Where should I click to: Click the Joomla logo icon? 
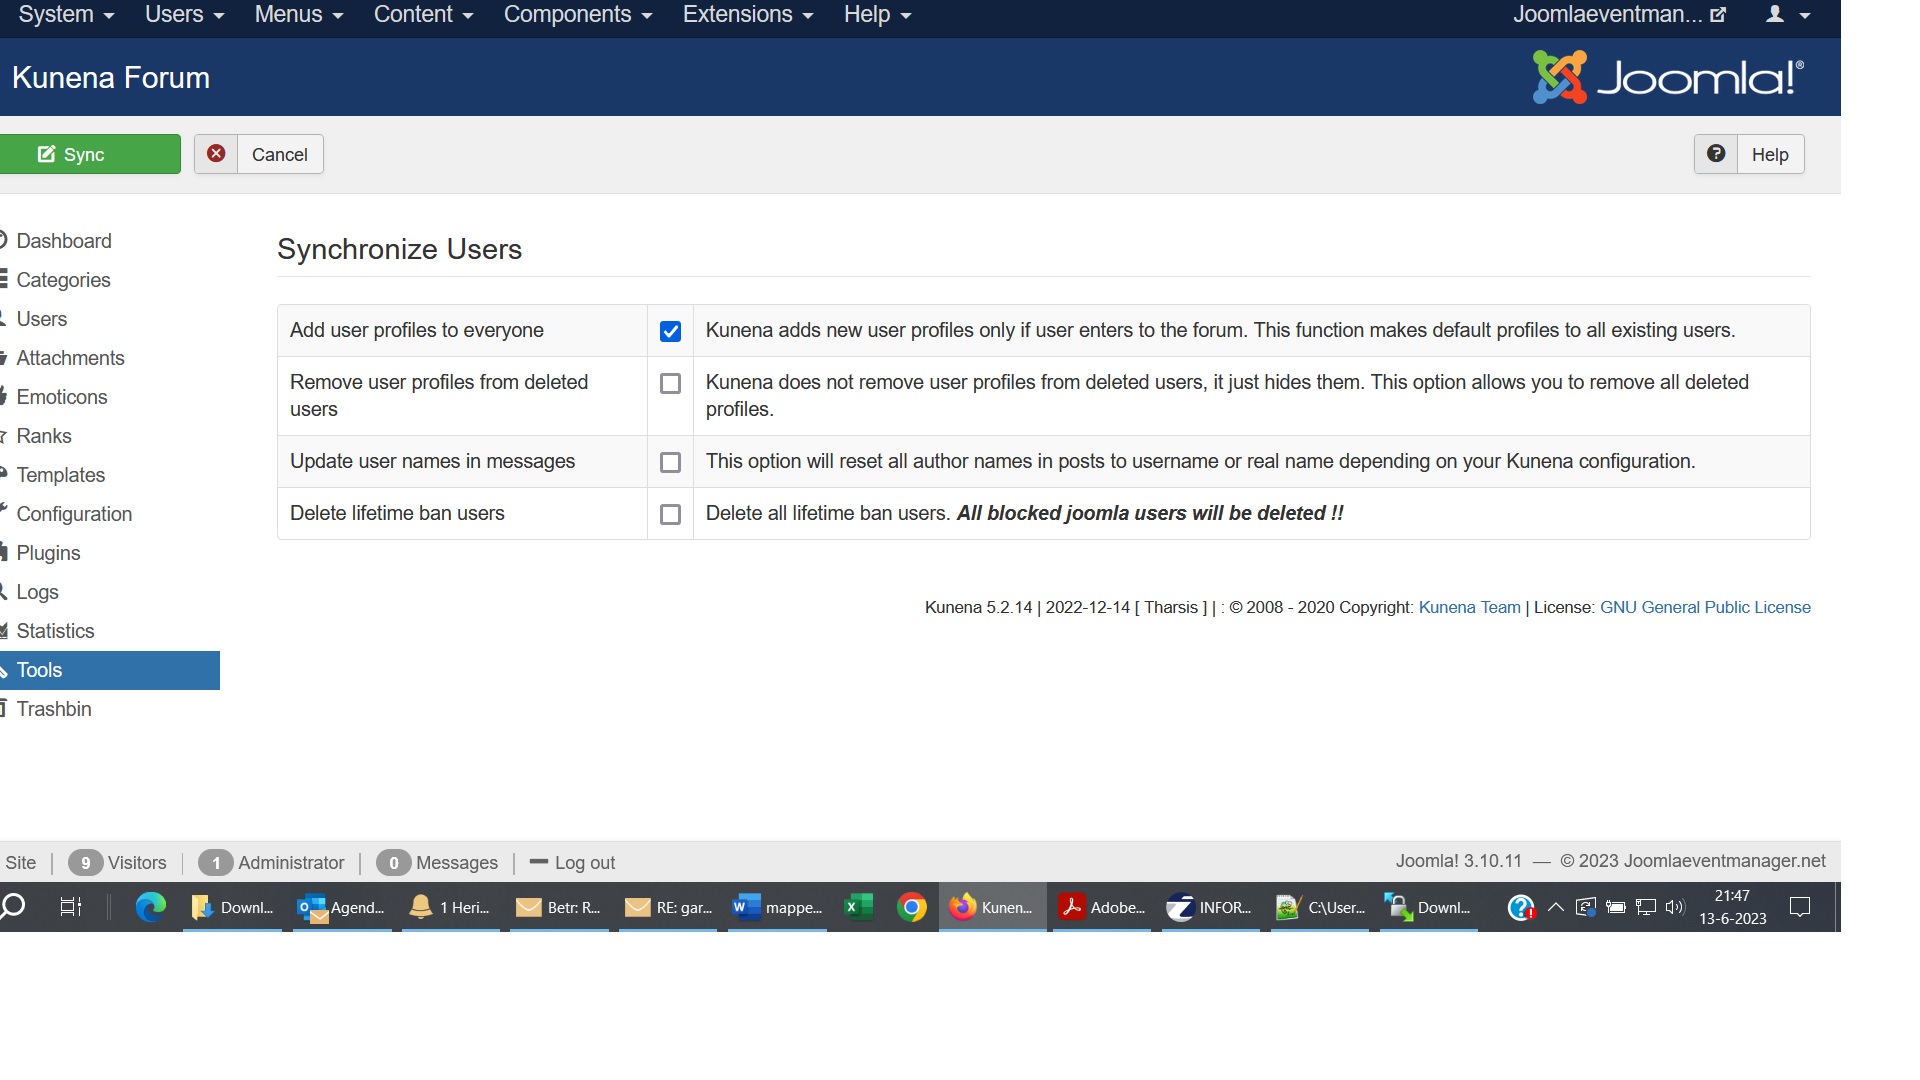click(1559, 77)
